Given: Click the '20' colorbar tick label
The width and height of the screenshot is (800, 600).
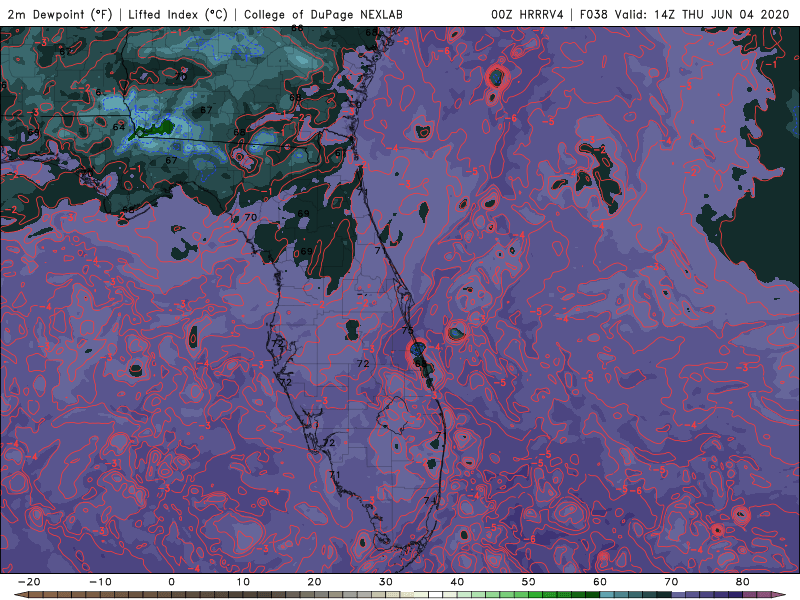Looking at the screenshot, I should tap(314, 582).
